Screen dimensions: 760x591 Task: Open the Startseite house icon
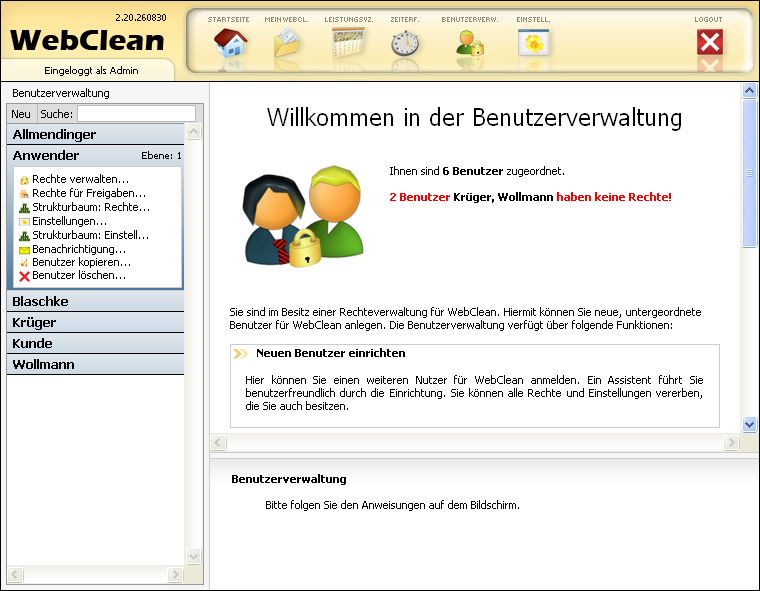[x=230, y=43]
